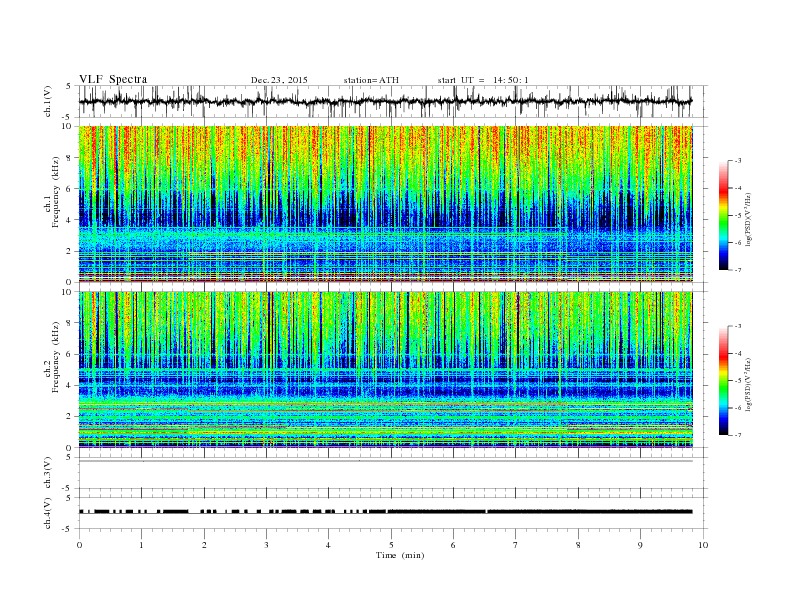The image size is (792, 612).
Task: Click the "10" minute time axis tick
Action: click(x=703, y=545)
